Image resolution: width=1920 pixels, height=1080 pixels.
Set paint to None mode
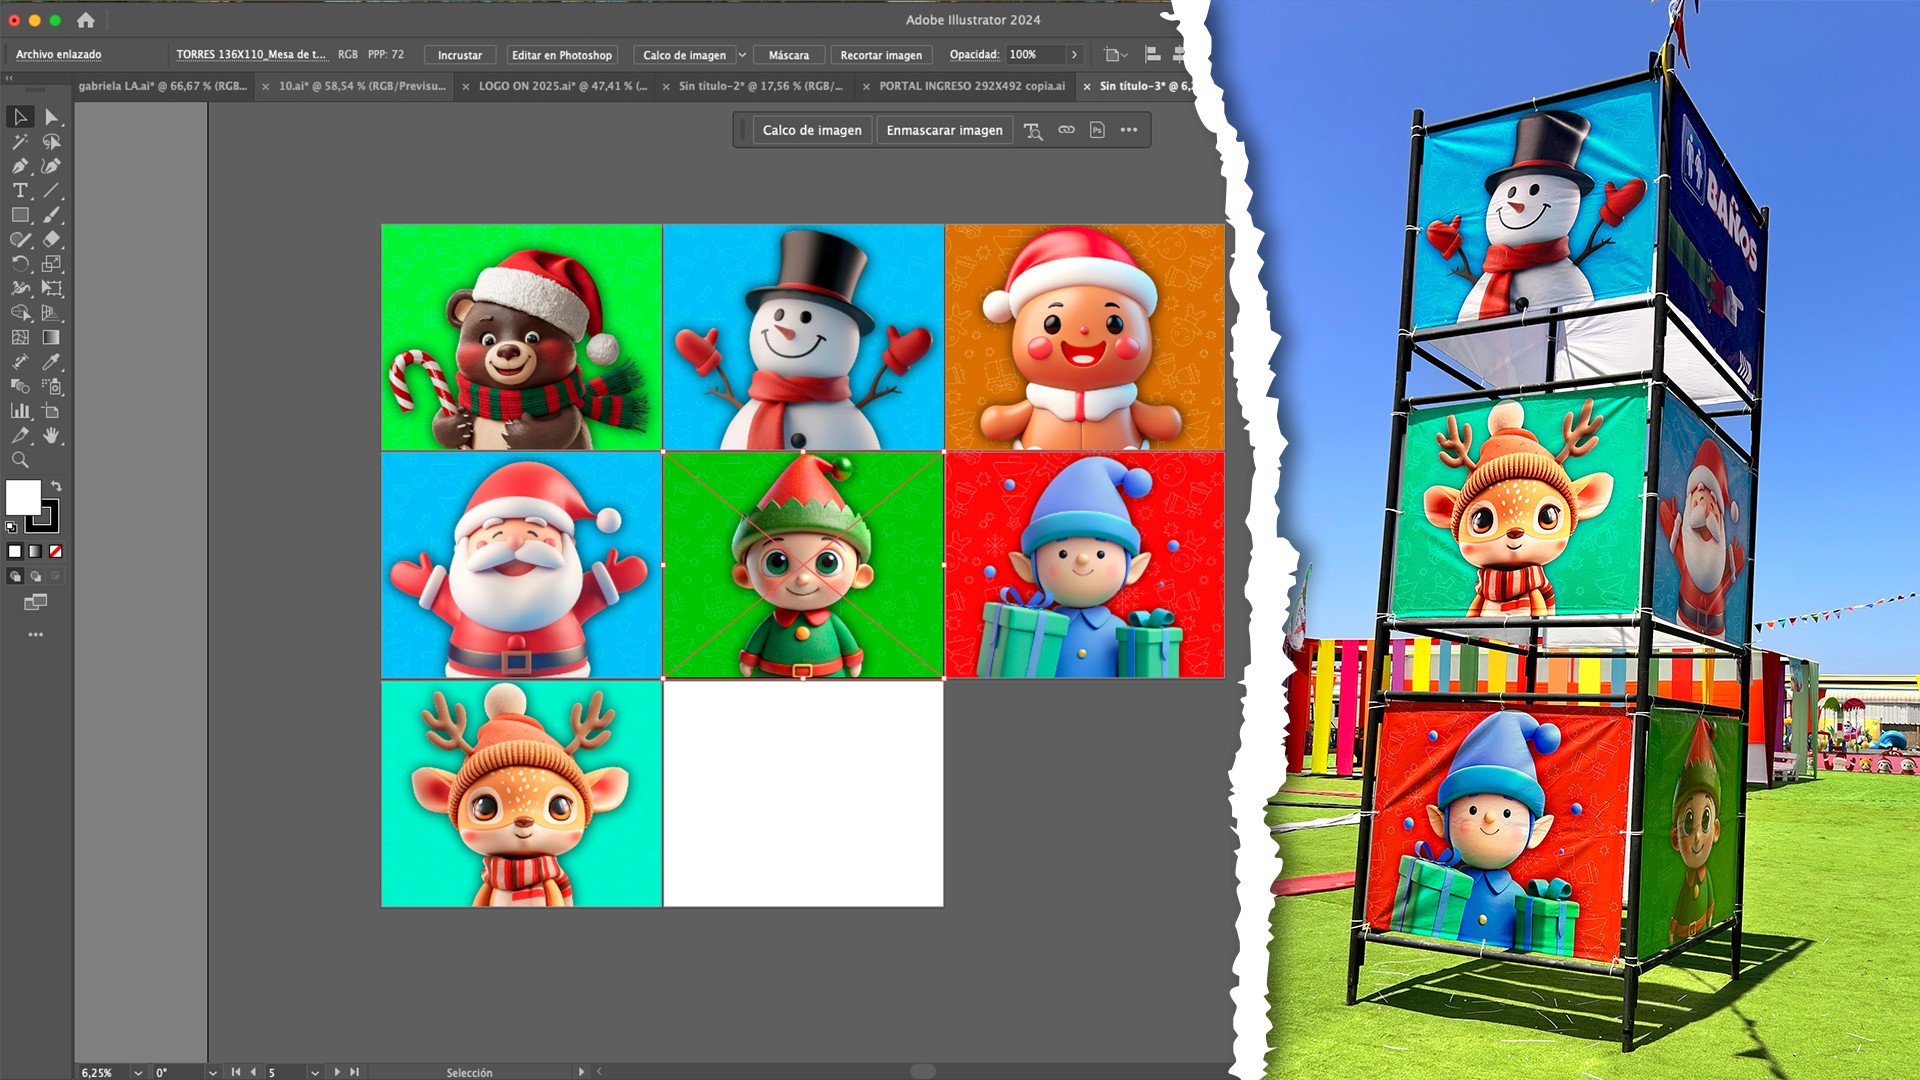click(56, 551)
